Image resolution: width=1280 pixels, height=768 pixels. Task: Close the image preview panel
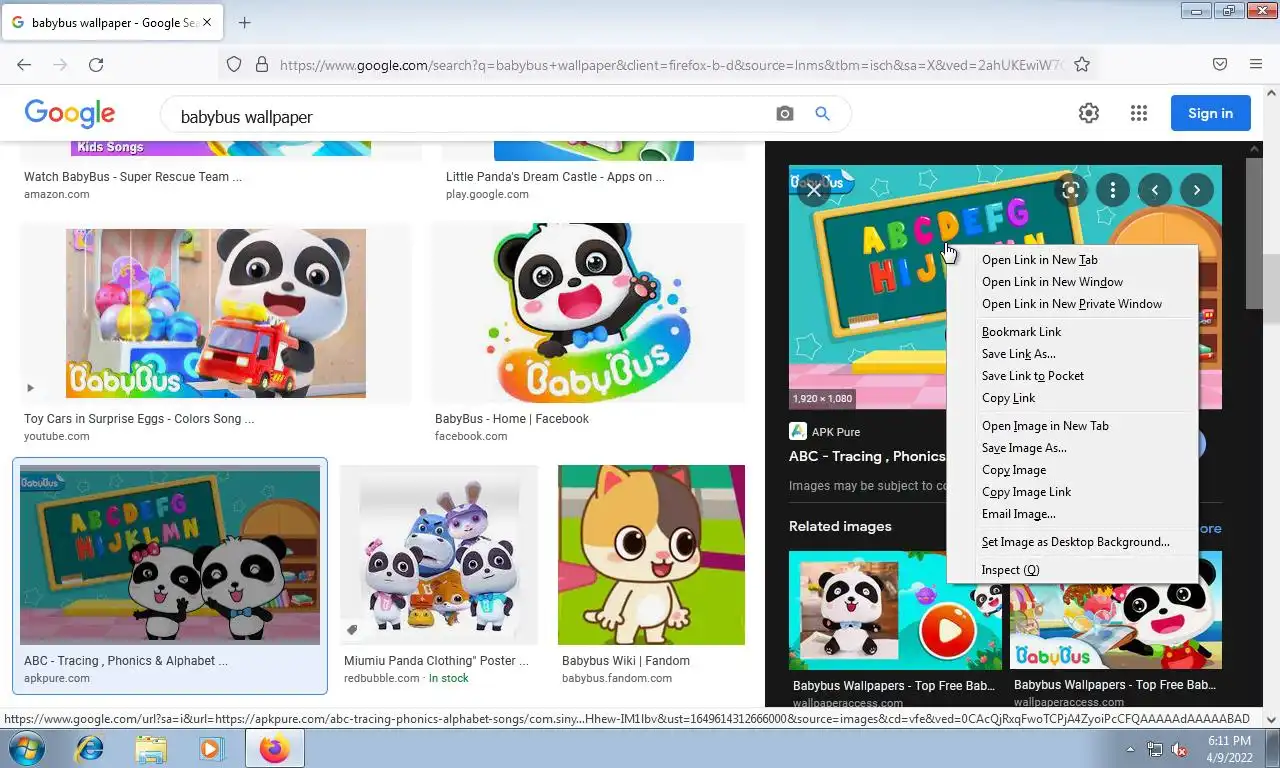(x=814, y=189)
